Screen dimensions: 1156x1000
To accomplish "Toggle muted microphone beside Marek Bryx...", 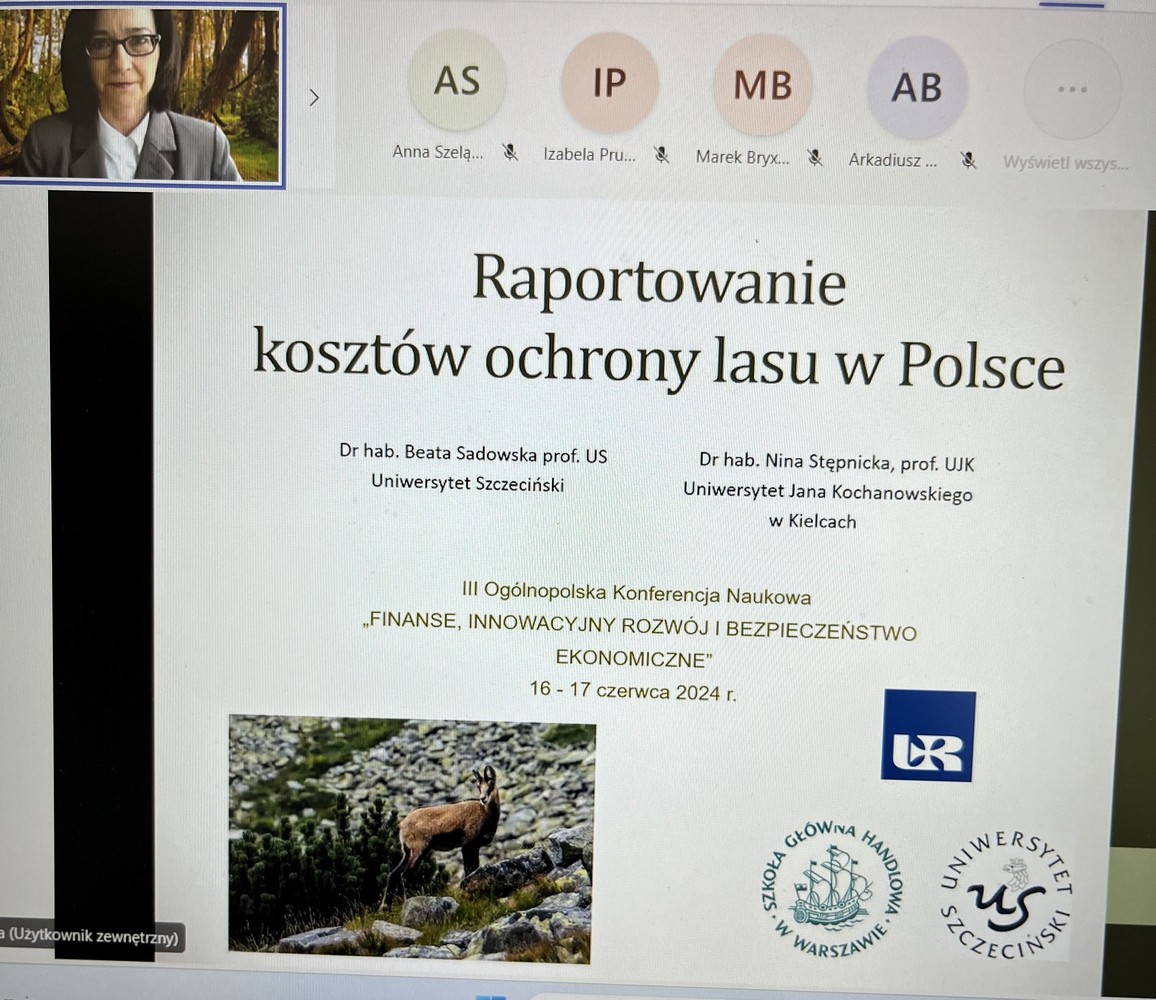I will tap(815, 157).
